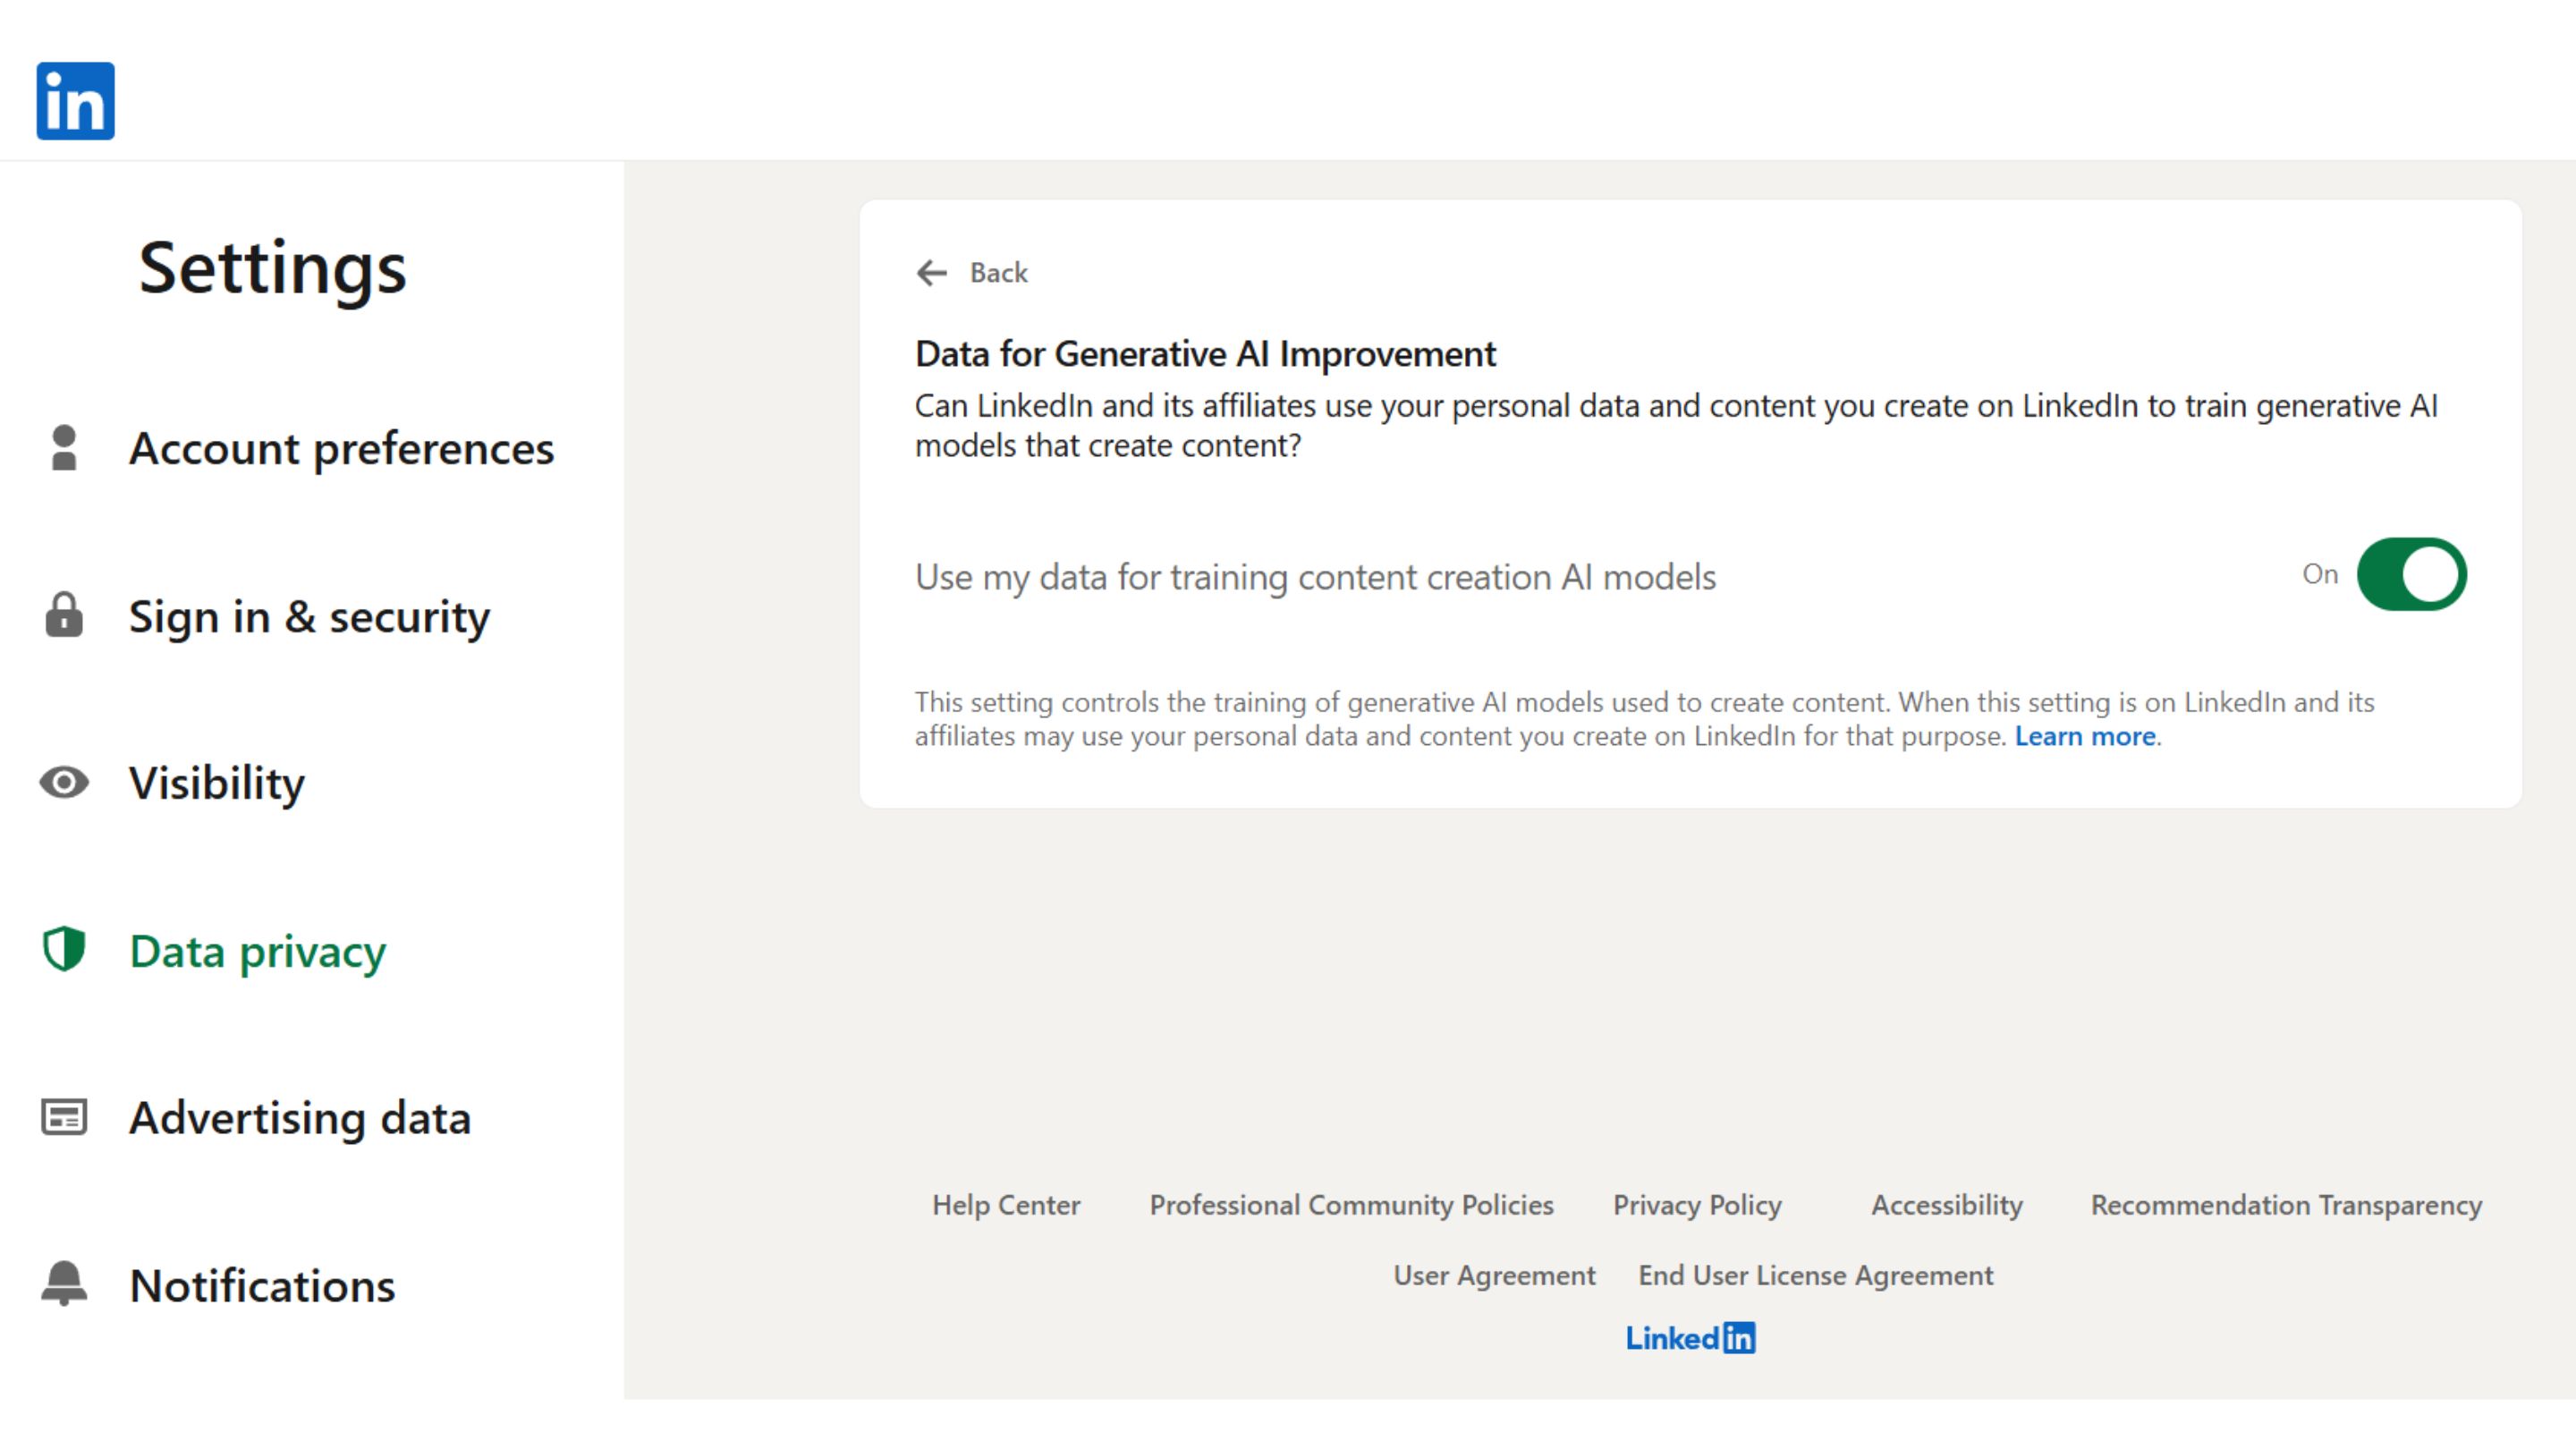This screenshot has height=1449, width=2576.
Task: Open the Accessibility footer link
Action: [1947, 1205]
